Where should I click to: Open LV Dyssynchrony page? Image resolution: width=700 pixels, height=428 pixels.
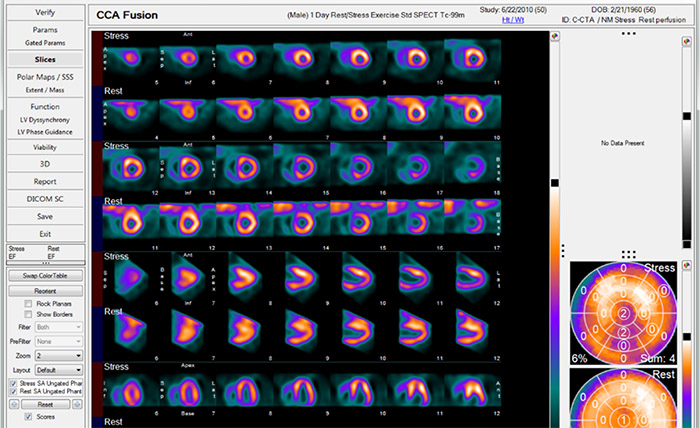point(46,120)
